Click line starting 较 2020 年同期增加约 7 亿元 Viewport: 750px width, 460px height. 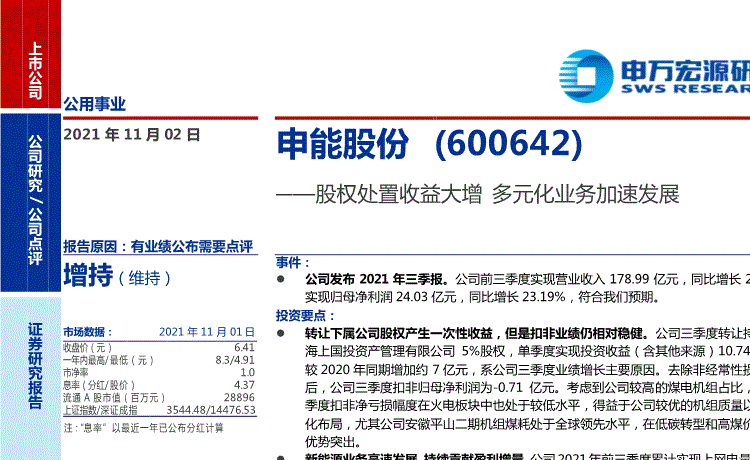(528, 370)
